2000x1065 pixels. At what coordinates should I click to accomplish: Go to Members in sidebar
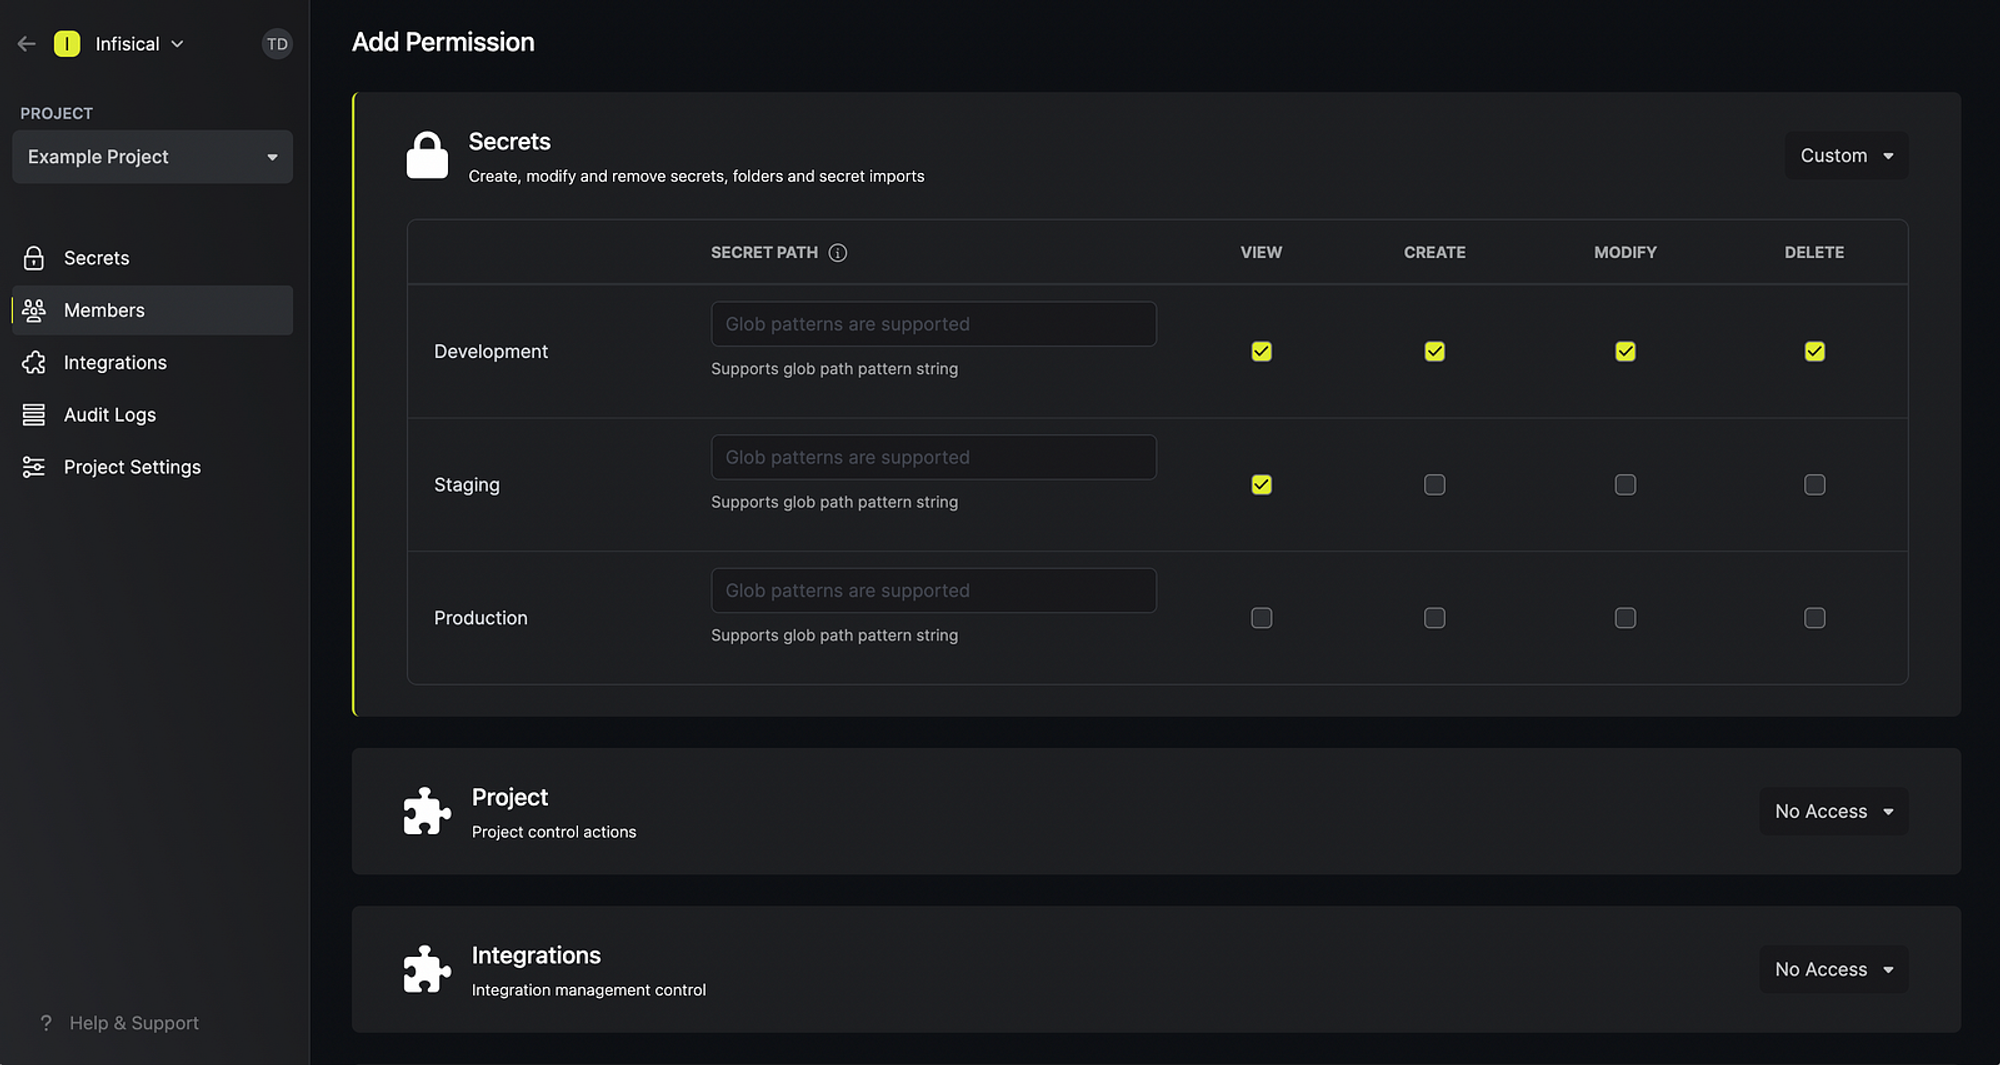(104, 310)
